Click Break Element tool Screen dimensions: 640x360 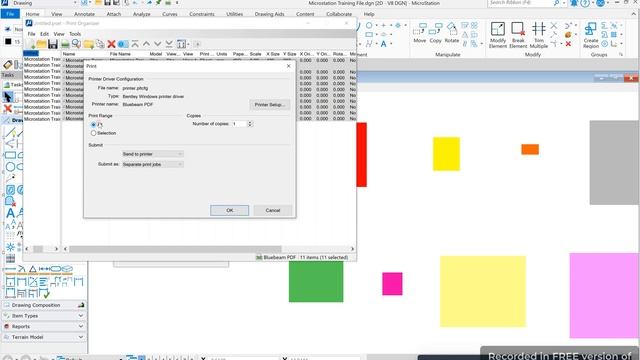[x=518, y=35]
